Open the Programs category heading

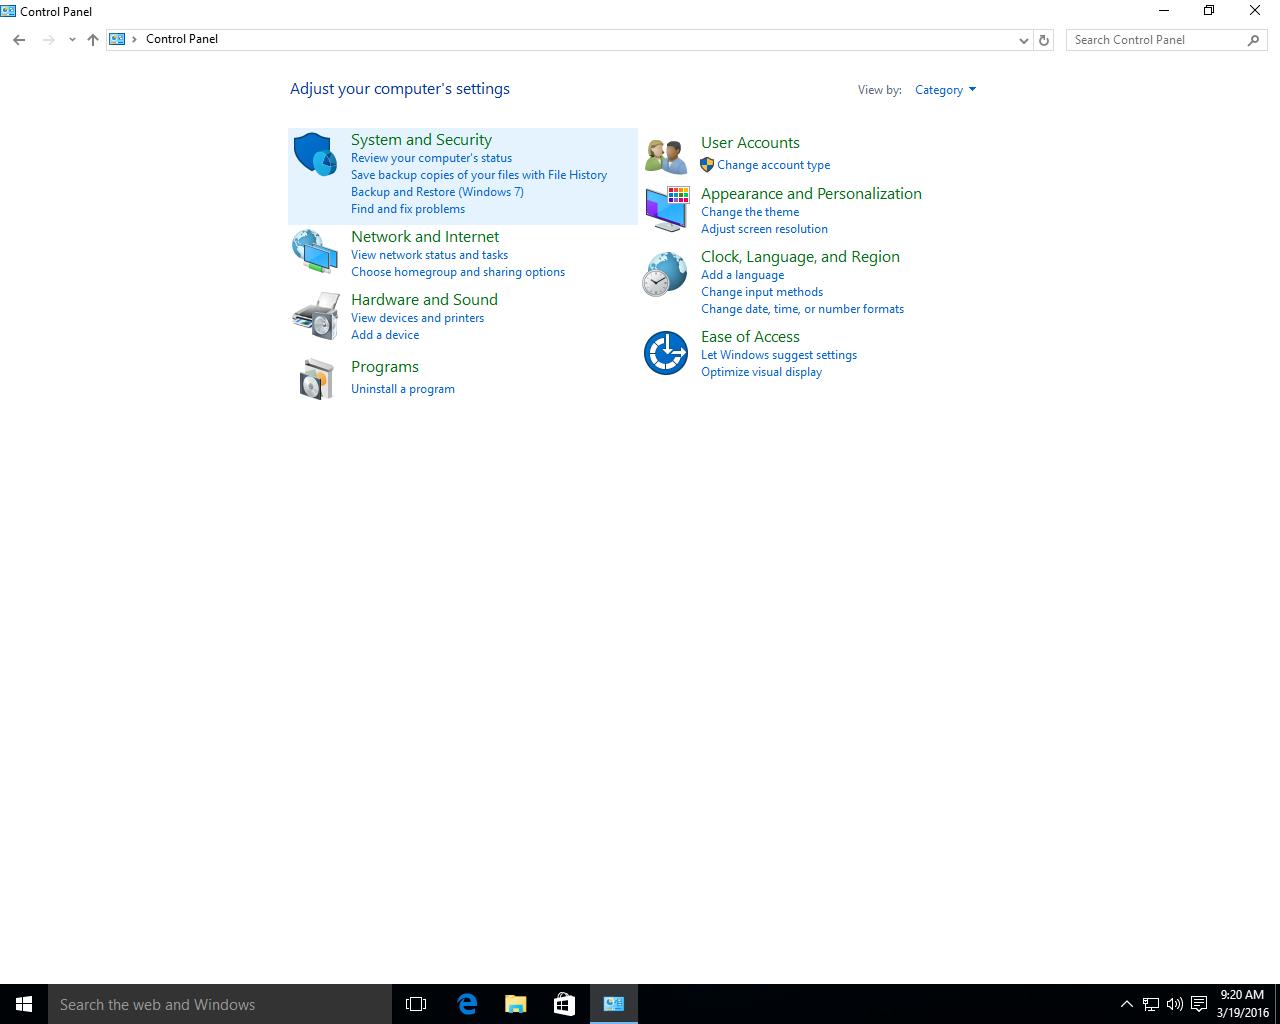(385, 367)
